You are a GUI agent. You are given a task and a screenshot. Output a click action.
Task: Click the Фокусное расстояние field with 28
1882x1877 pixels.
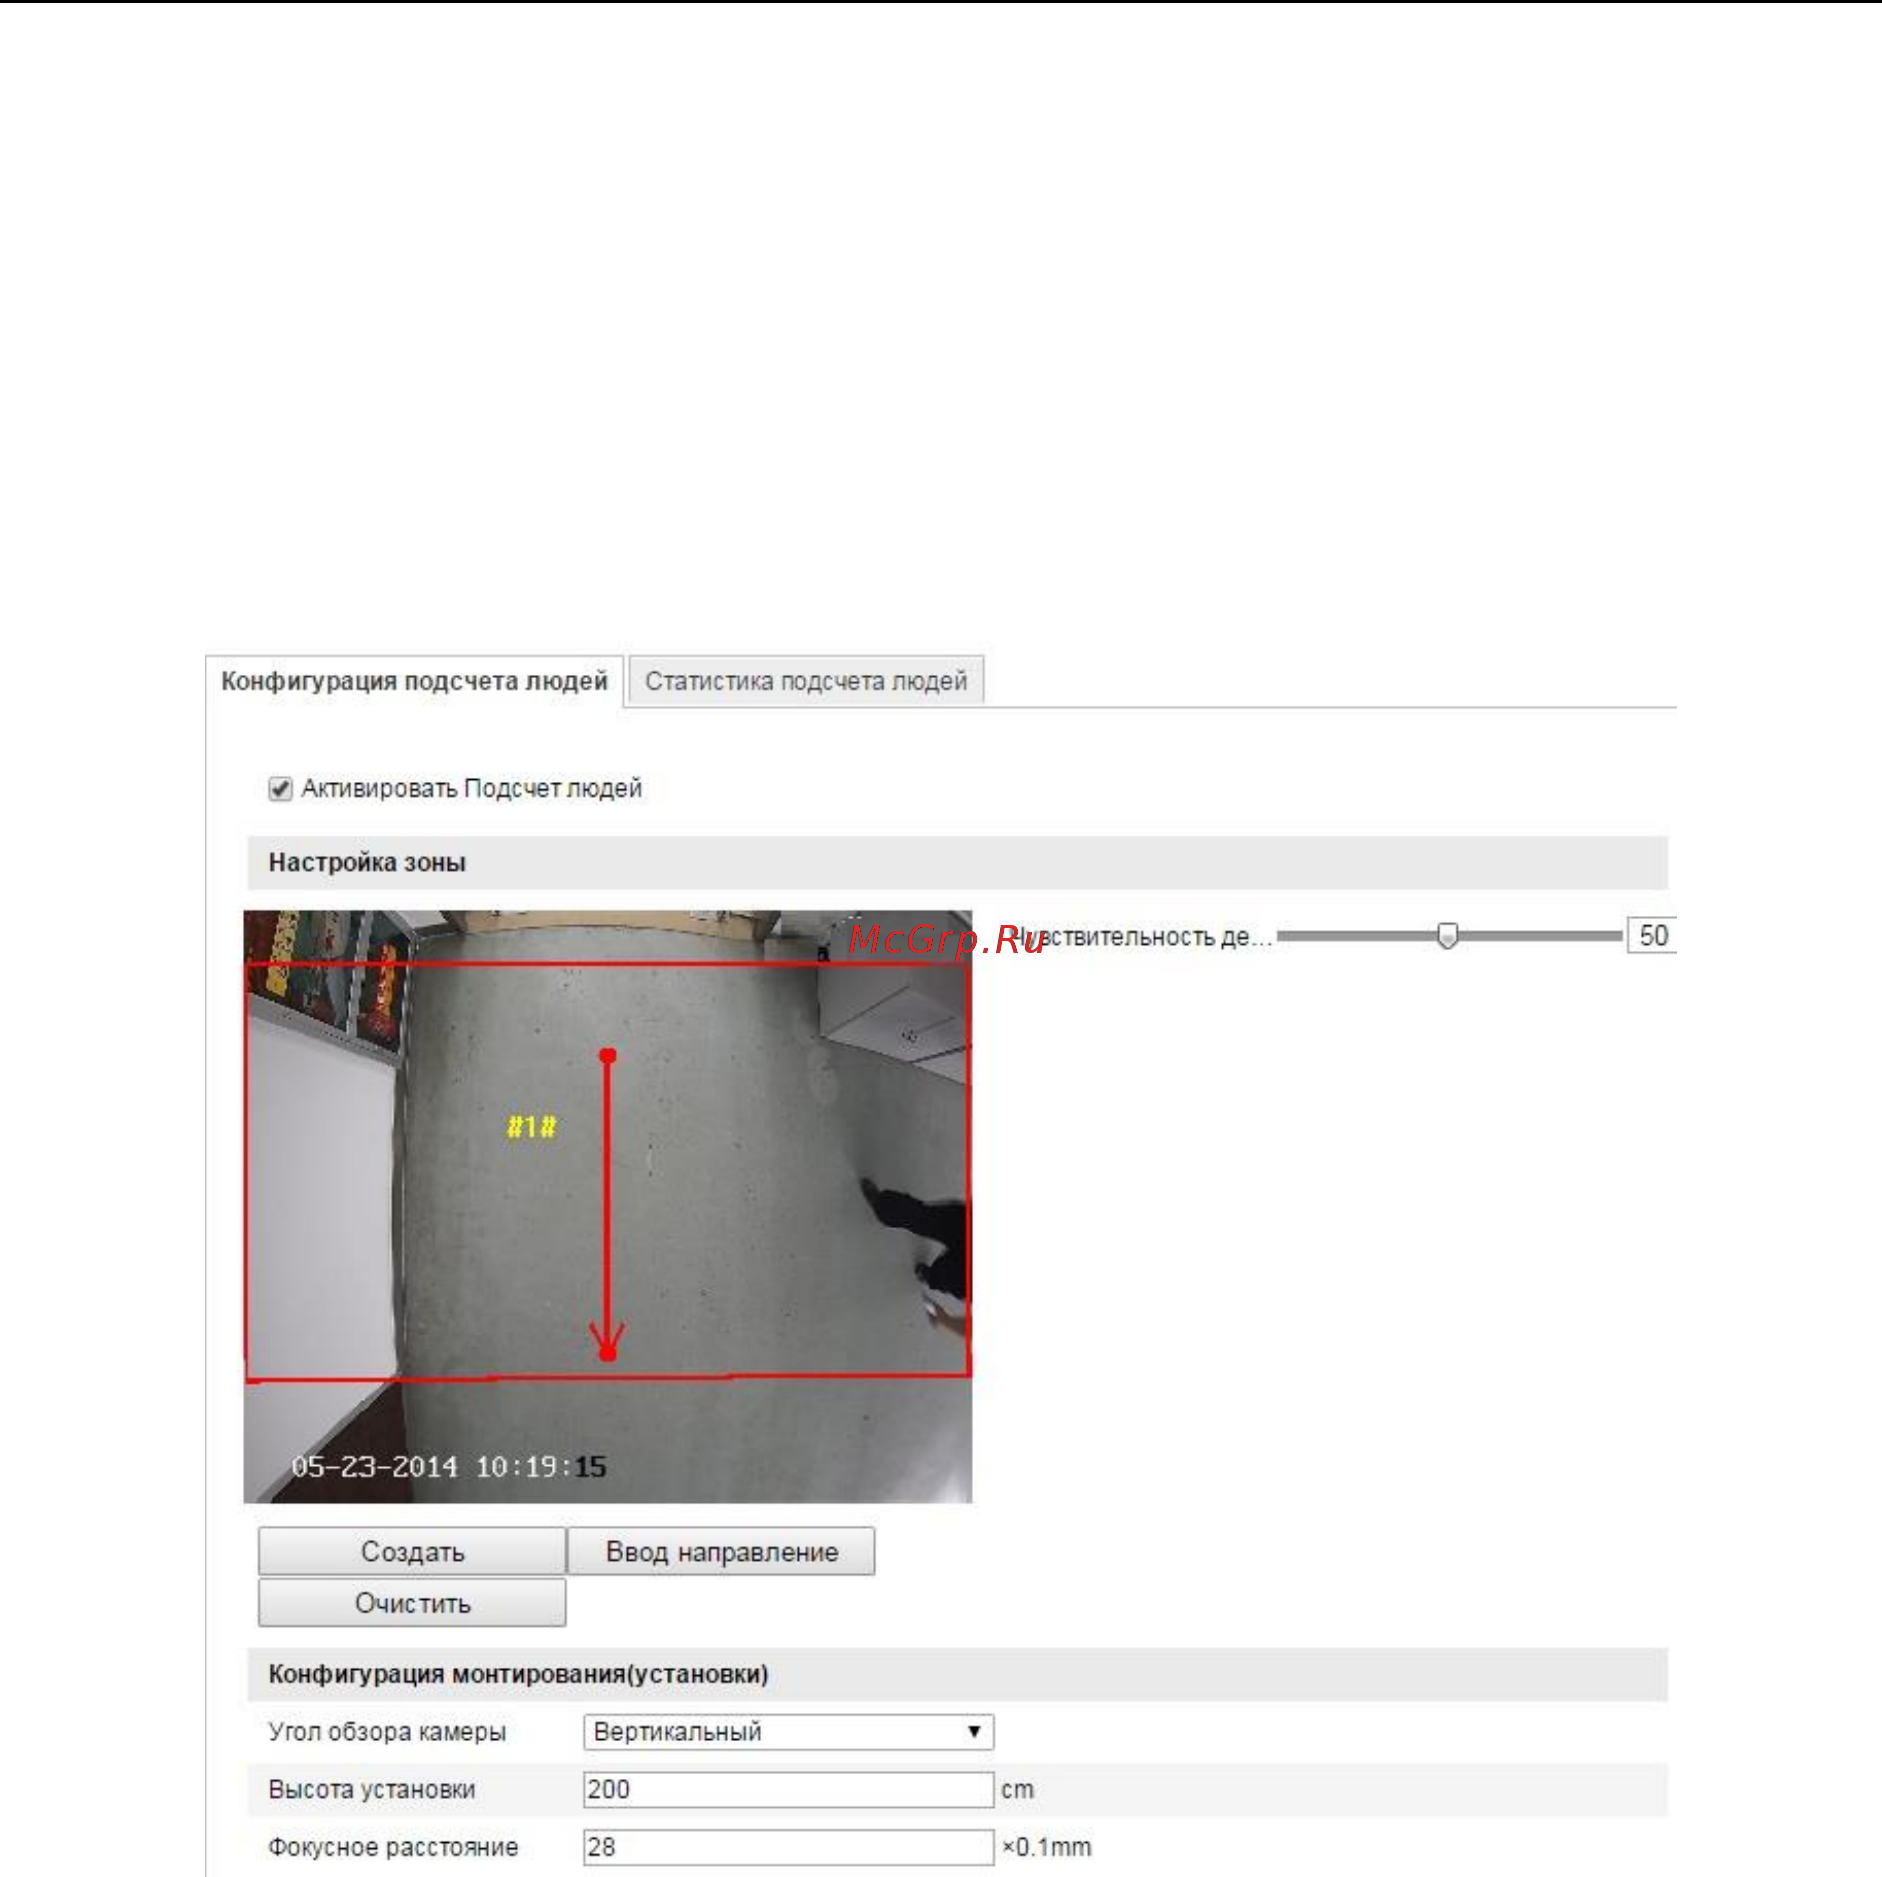coord(788,1847)
